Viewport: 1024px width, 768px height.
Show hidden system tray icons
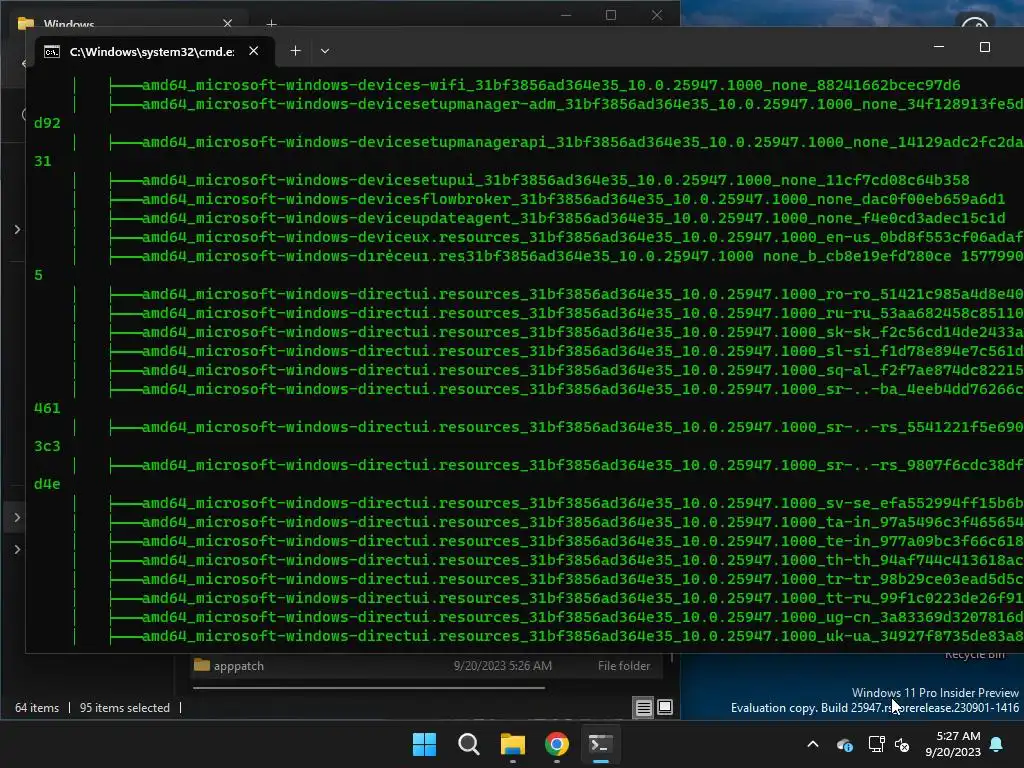tap(813, 744)
